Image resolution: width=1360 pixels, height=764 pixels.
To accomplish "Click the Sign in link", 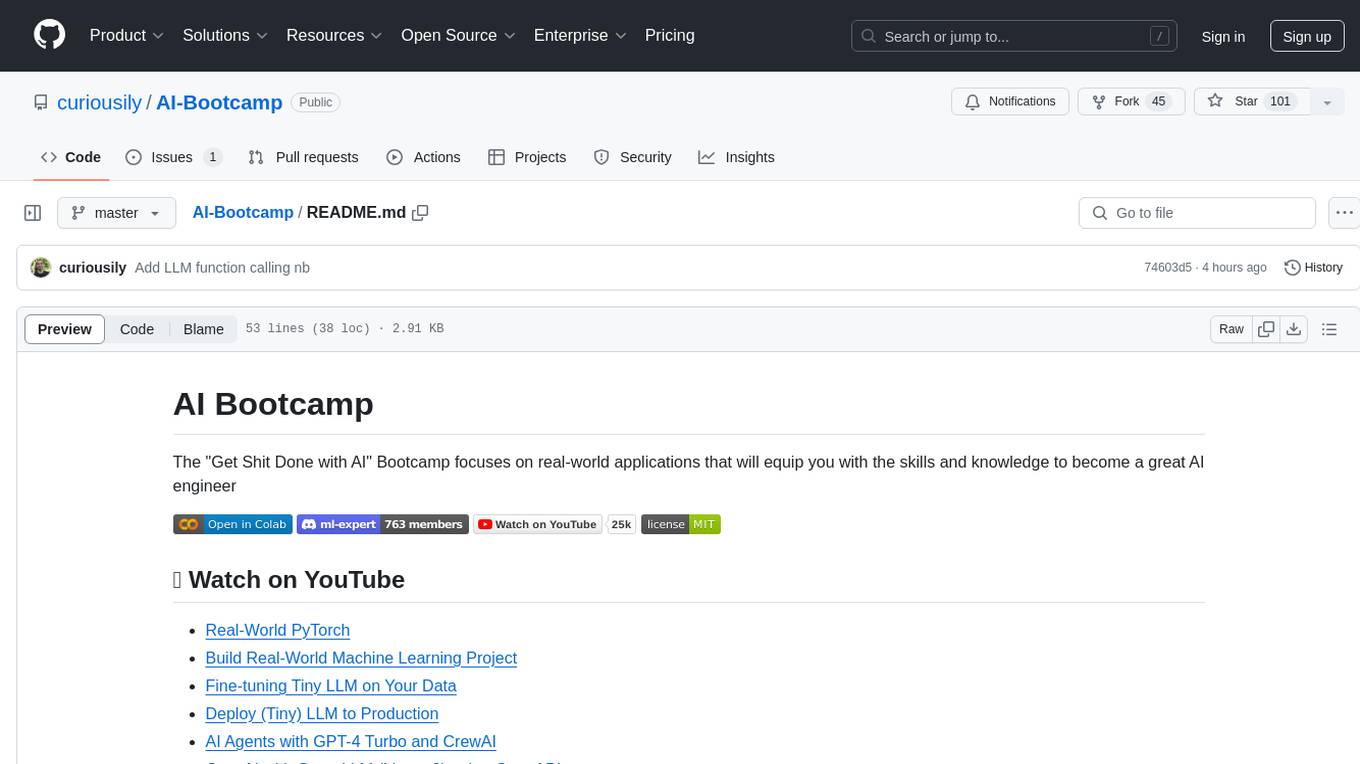I will pos(1223,37).
